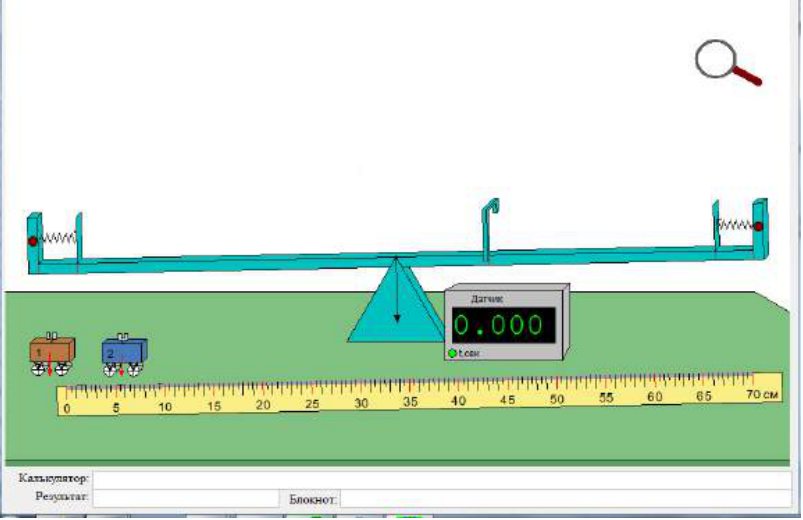Image resolution: width=803 pixels, height=520 pixels.
Task: Click the hook-shaped gate on the track
Action: click(x=490, y=229)
